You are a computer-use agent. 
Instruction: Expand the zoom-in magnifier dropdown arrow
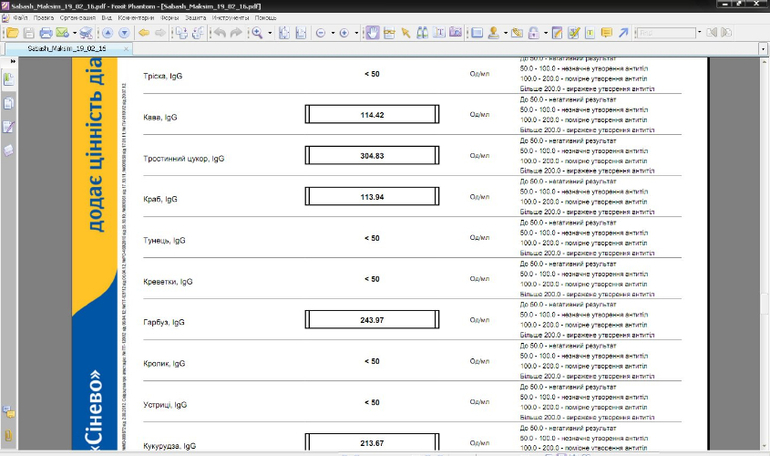tap(270, 33)
